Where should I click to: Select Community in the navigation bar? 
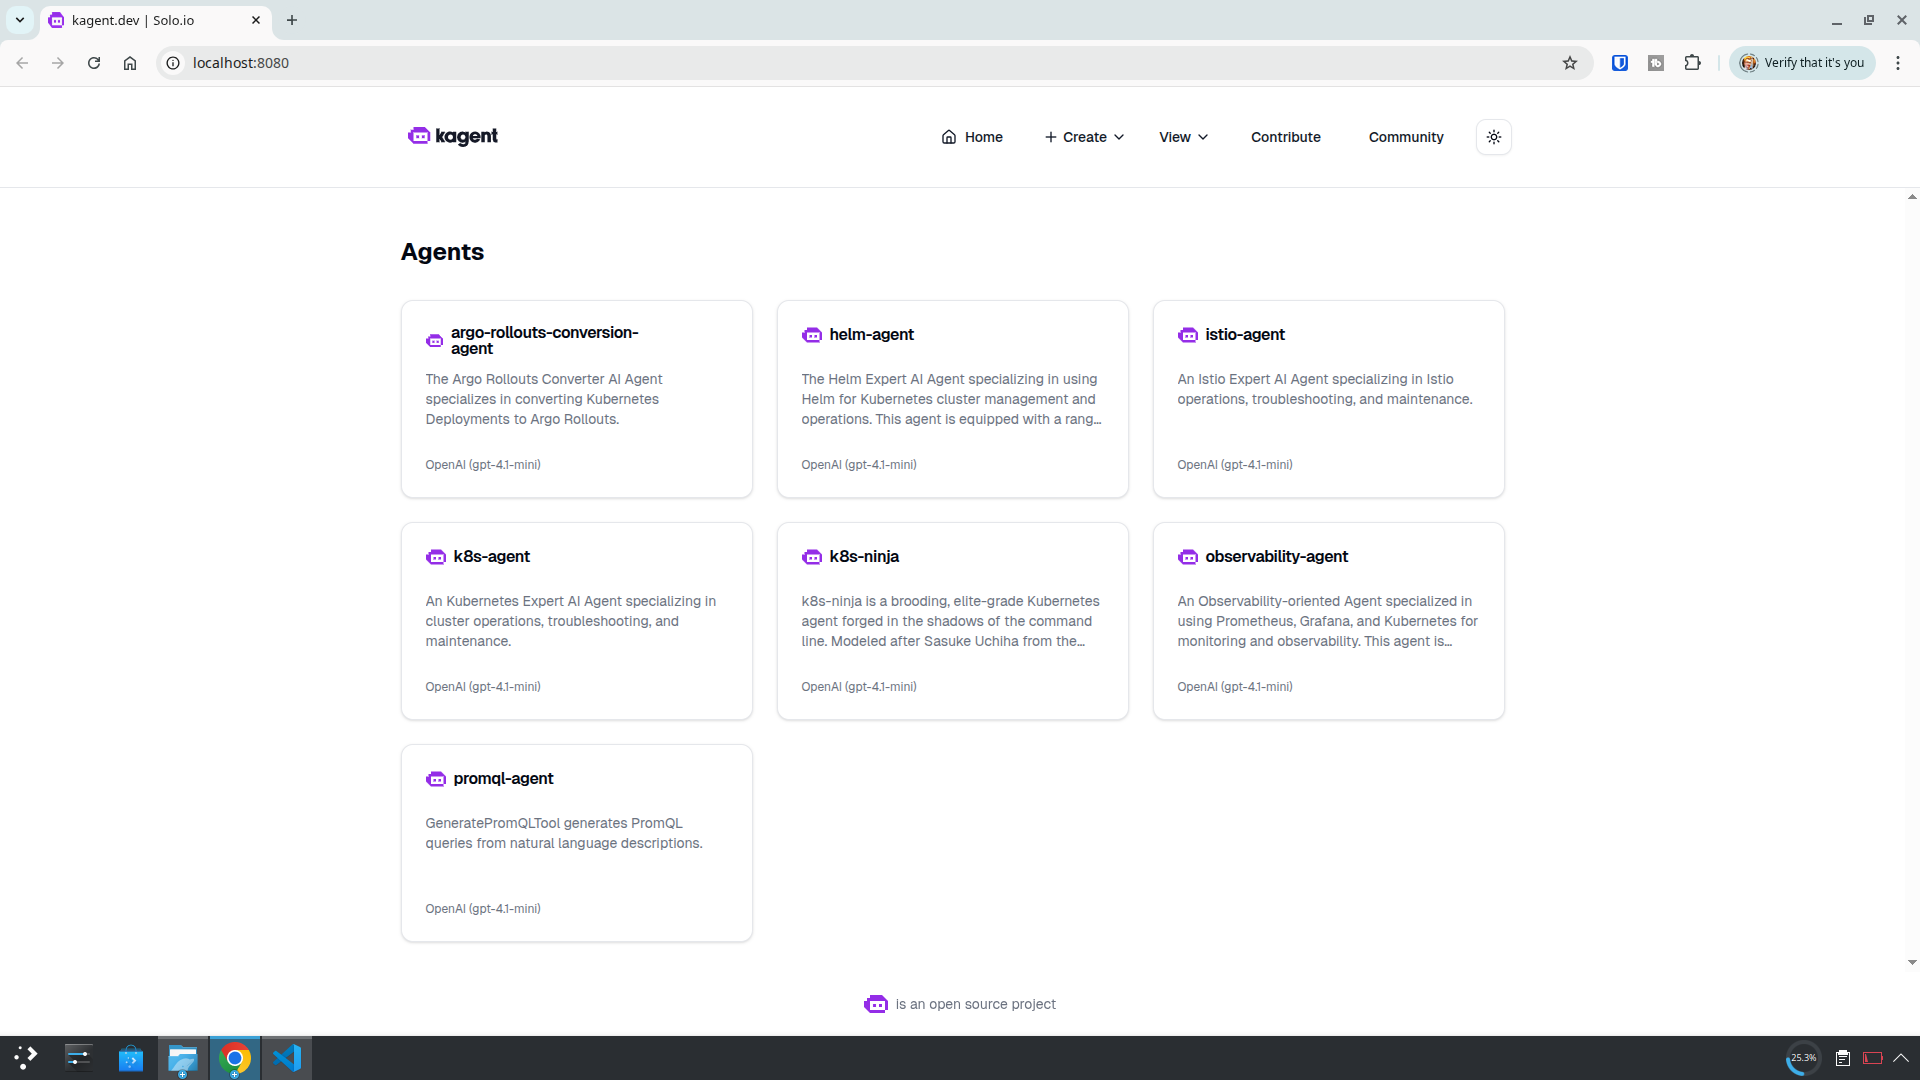click(x=1405, y=137)
